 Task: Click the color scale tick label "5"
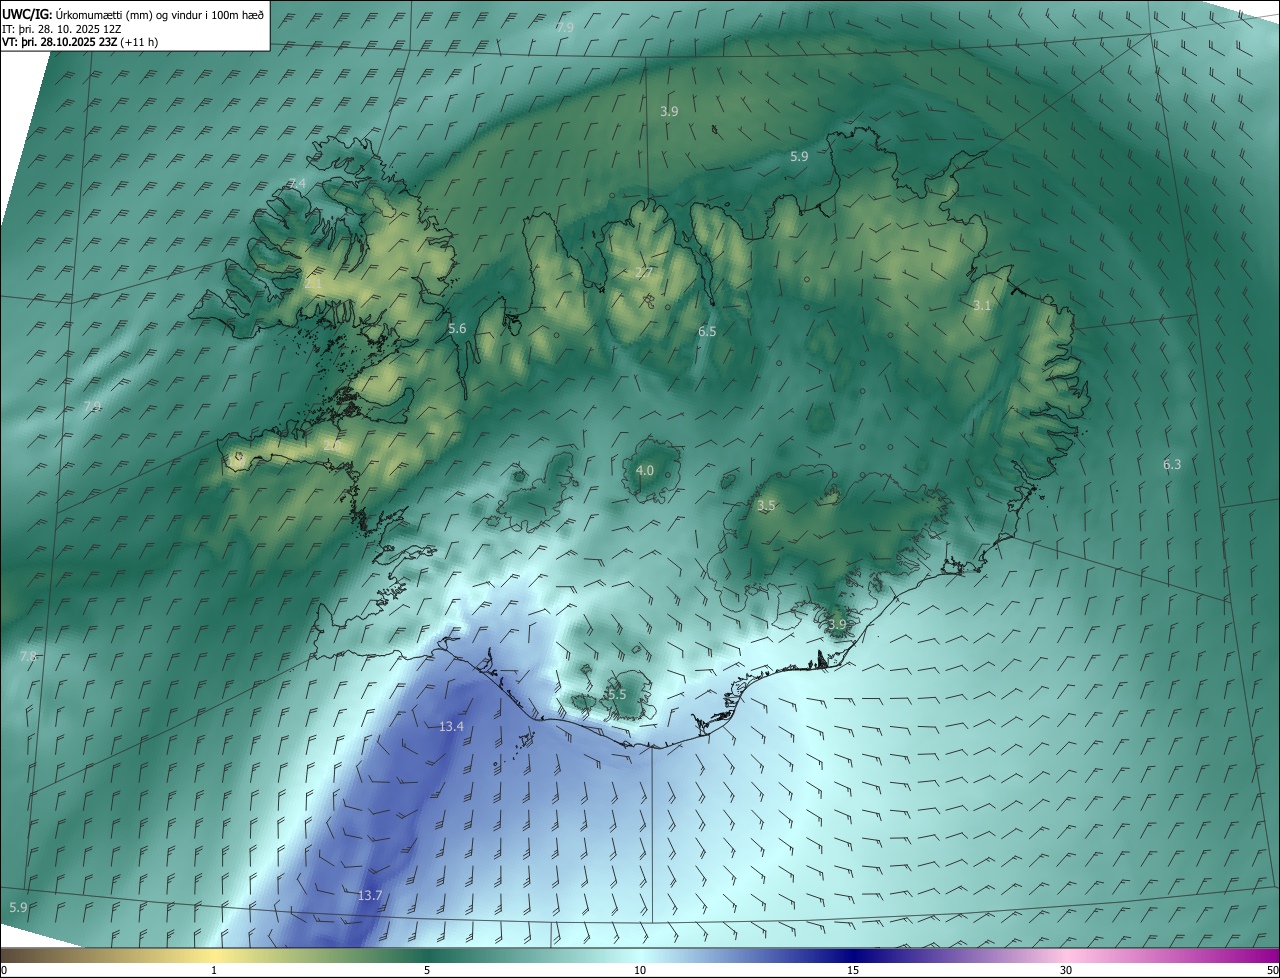click(427, 970)
